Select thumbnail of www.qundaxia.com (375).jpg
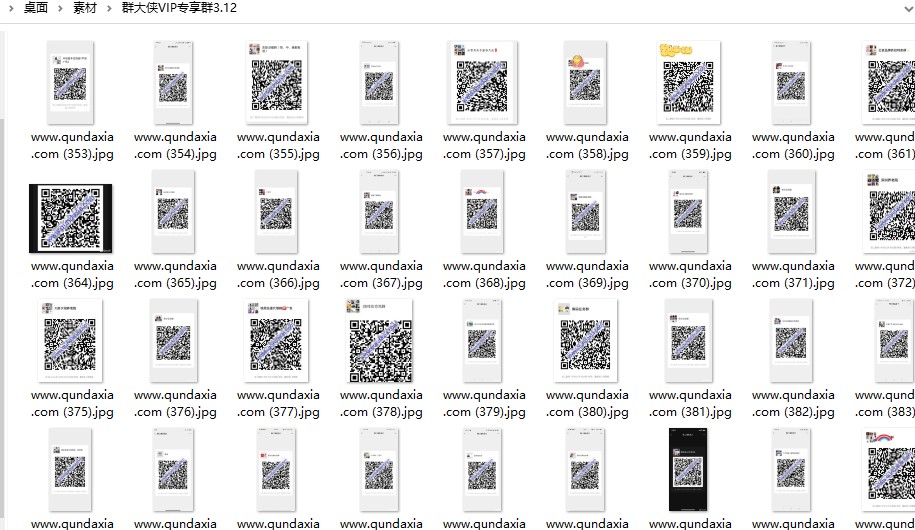The width and height of the screenshot is (915, 530). pos(70,340)
